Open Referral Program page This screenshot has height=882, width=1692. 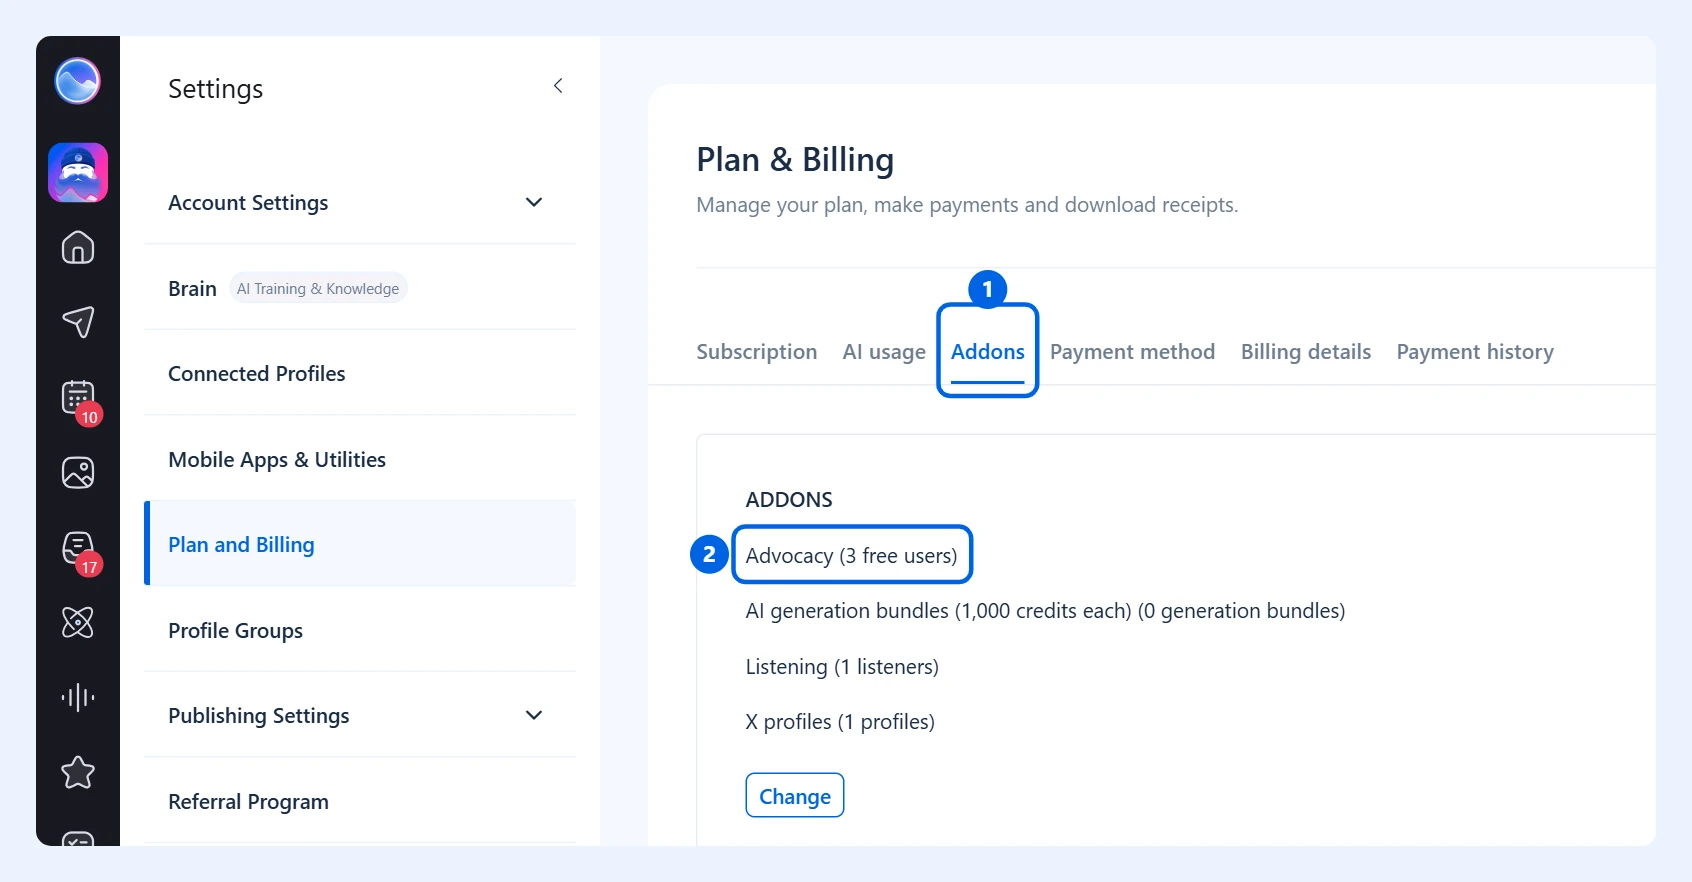point(360,801)
